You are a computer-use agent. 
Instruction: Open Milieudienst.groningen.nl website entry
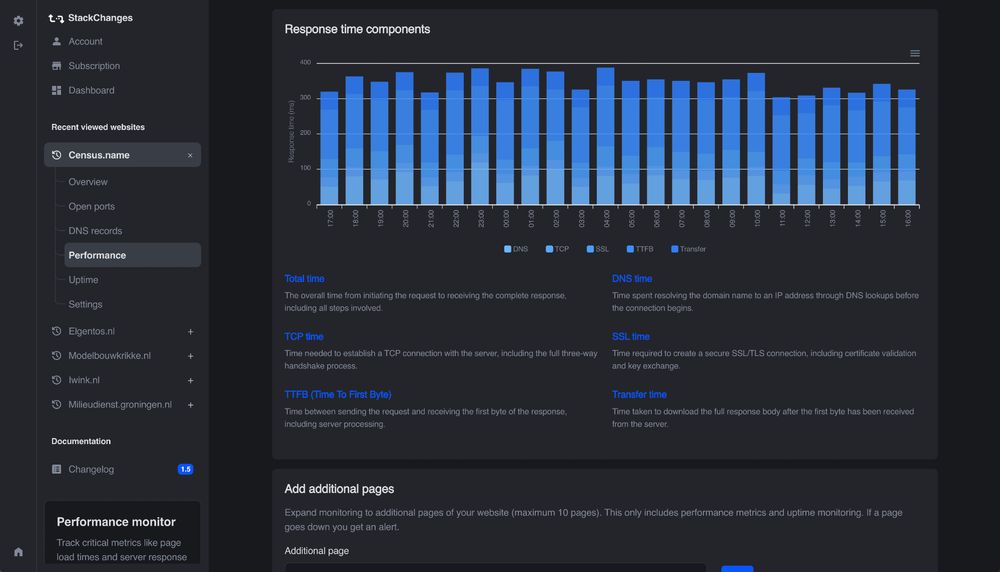coord(120,404)
